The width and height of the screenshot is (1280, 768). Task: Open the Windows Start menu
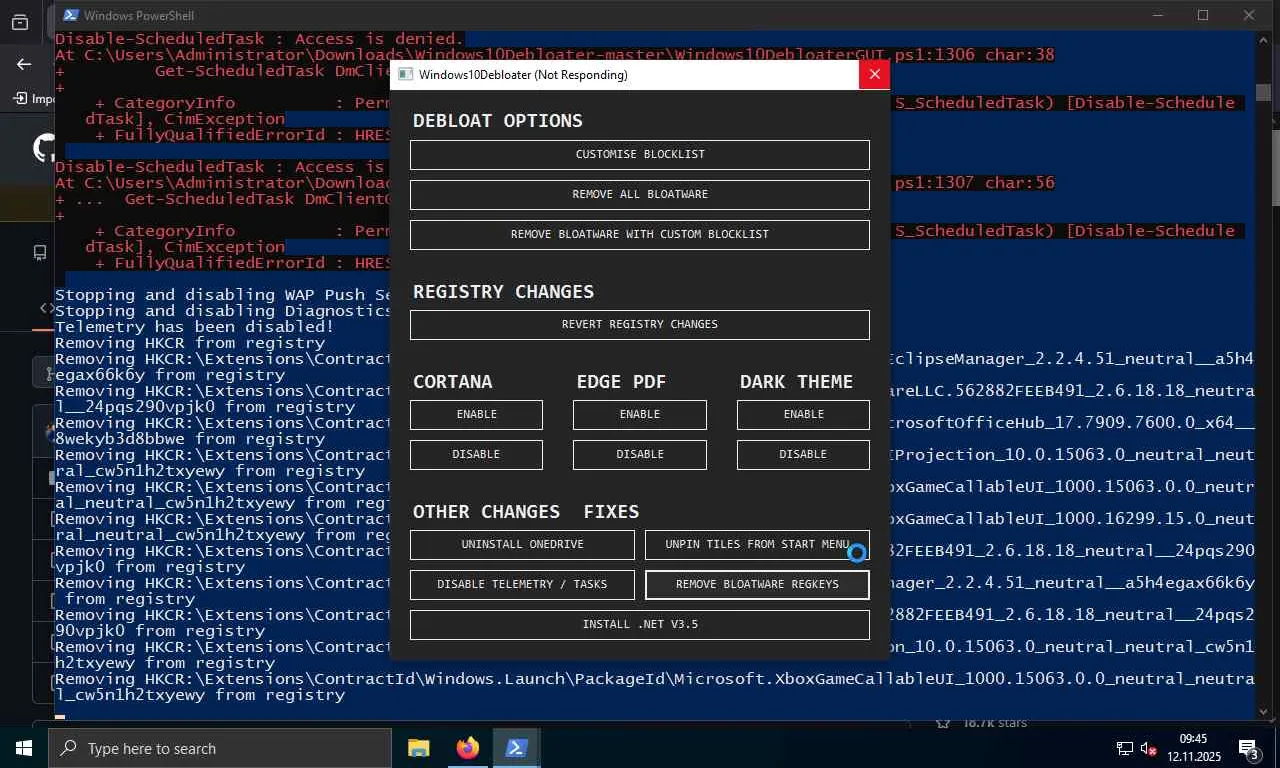click(x=24, y=748)
